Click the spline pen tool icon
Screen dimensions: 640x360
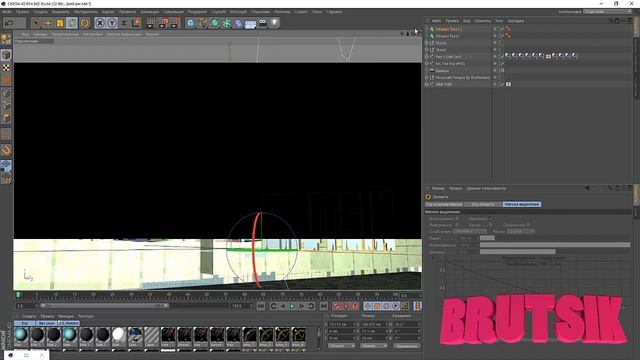pyautogui.click(x=203, y=23)
